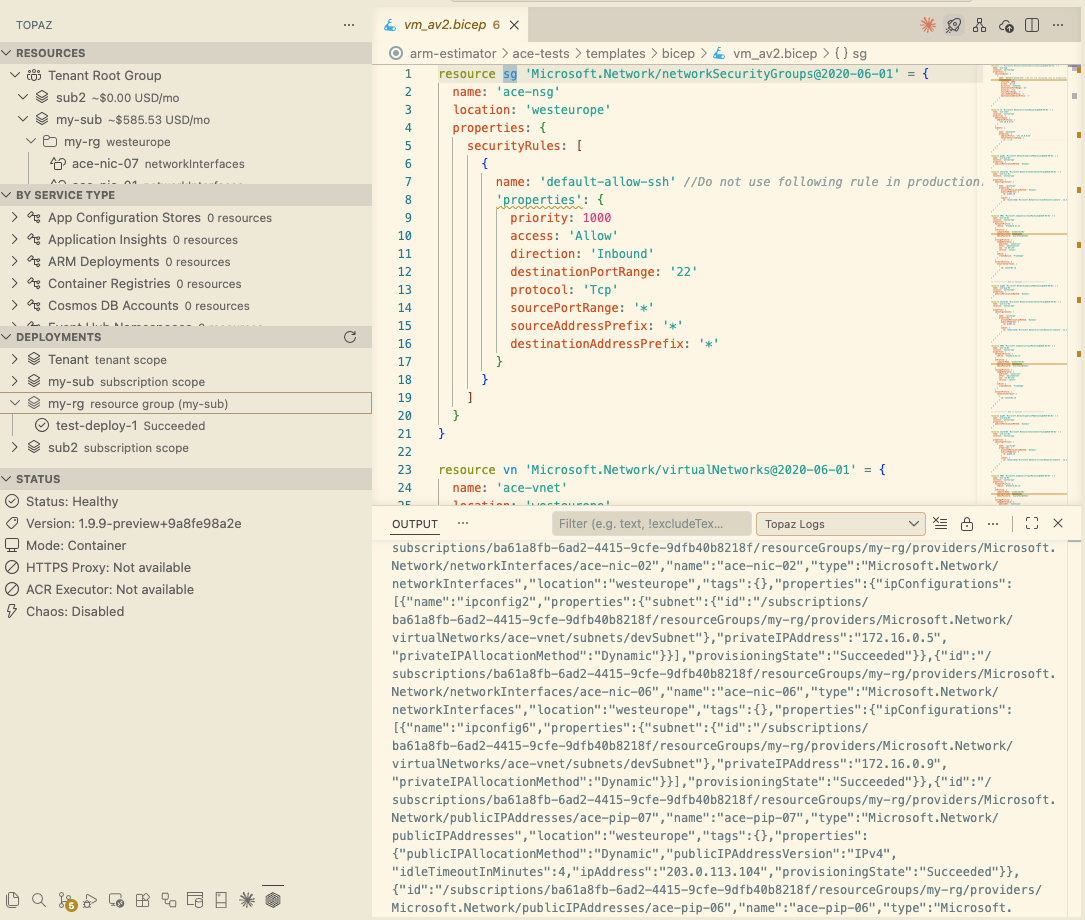Toggle output scroll lock
The width and height of the screenshot is (1085, 920).
[x=967, y=524]
